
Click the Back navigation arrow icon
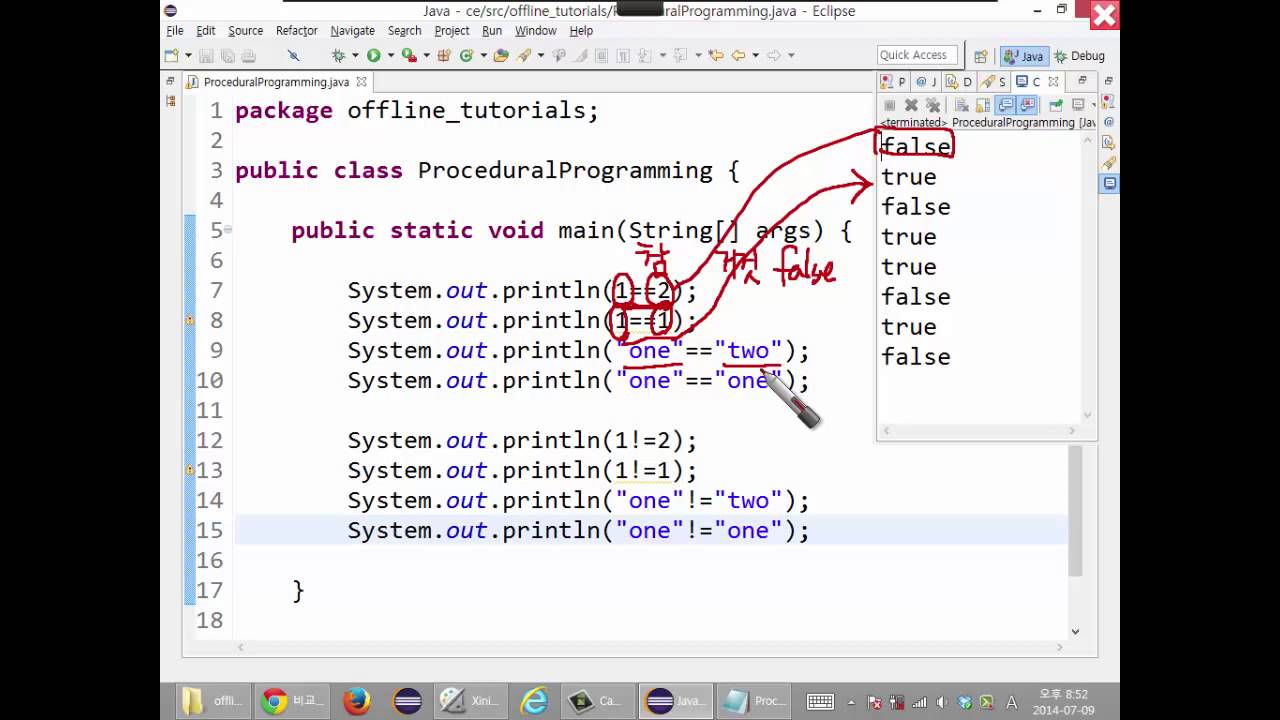click(x=738, y=56)
